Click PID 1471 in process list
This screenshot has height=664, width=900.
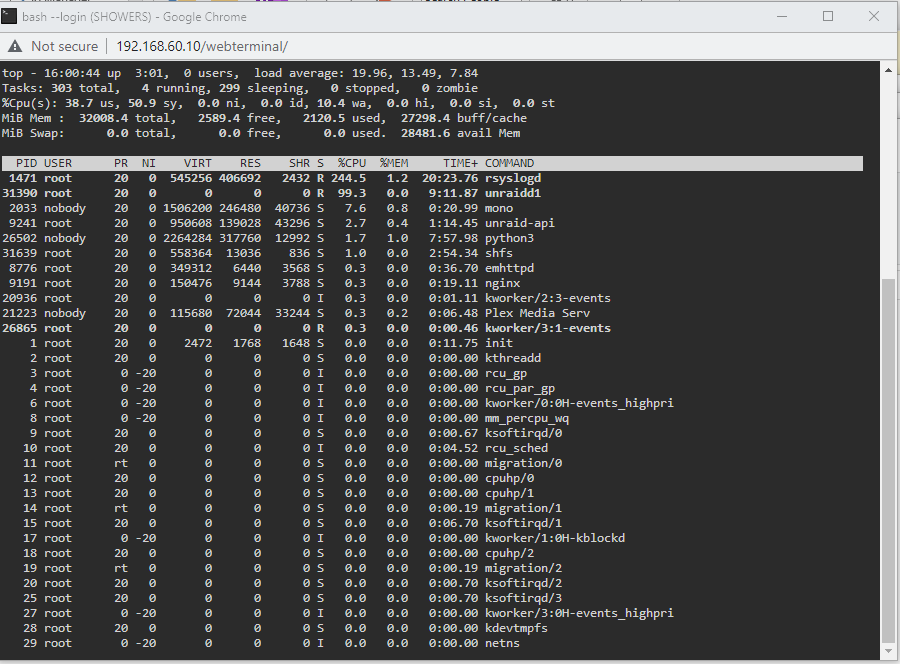coord(23,178)
